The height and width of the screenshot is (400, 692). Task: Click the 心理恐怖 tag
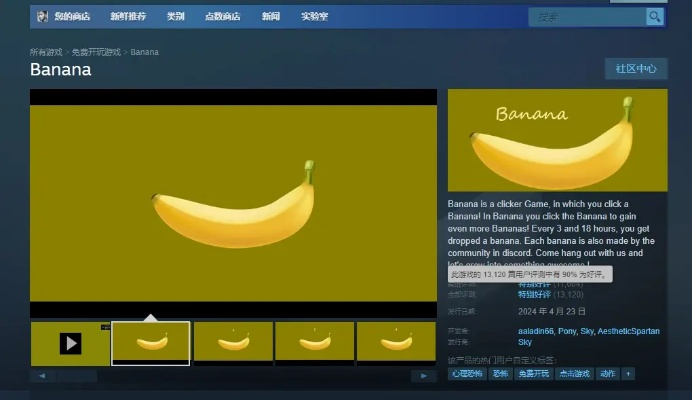465,373
